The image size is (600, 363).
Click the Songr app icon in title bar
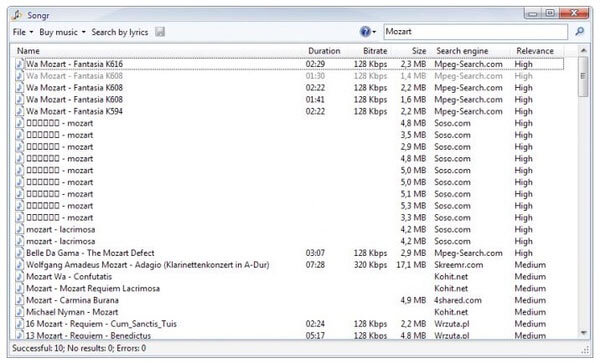16,15
